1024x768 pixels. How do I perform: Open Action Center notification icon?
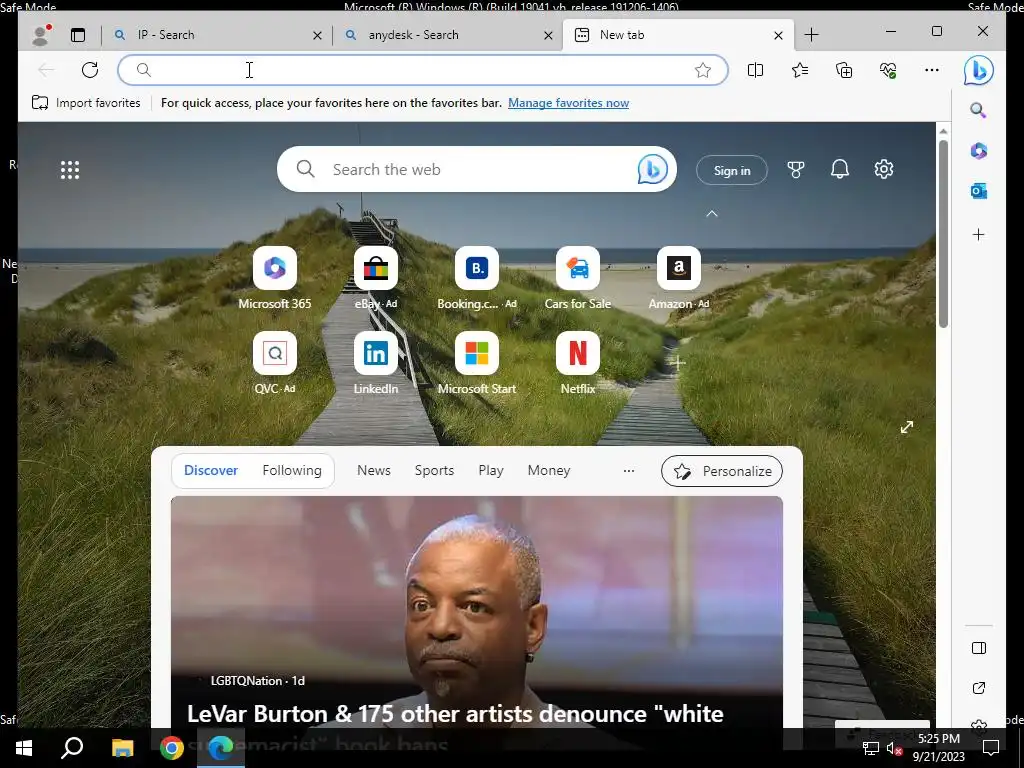tap(991, 748)
